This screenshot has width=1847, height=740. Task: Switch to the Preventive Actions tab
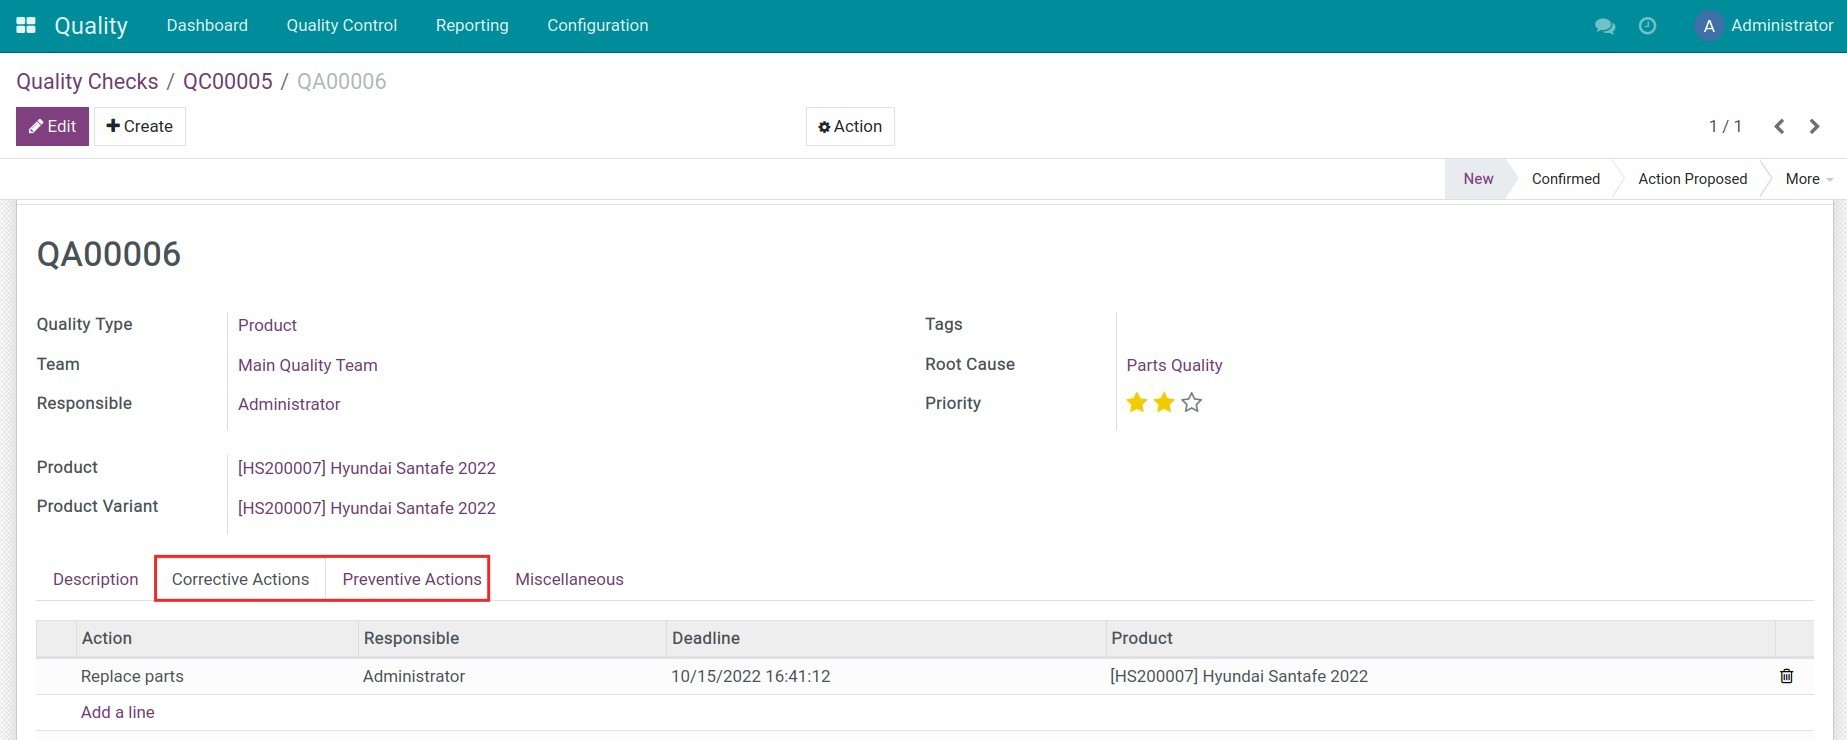[x=411, y=579]
